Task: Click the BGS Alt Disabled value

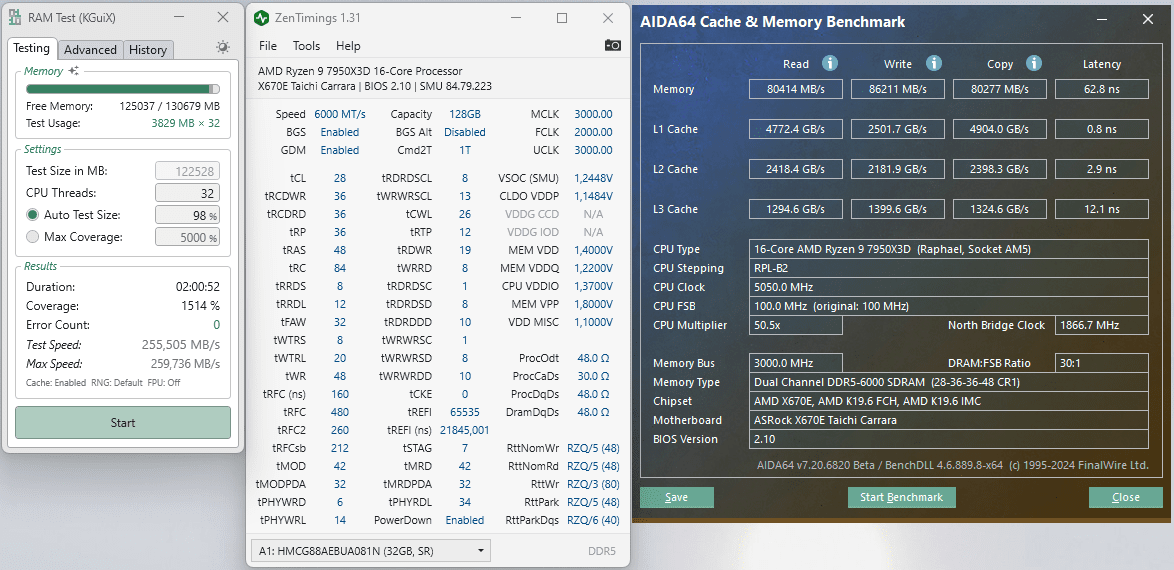Action: click(x=465, y=133)
